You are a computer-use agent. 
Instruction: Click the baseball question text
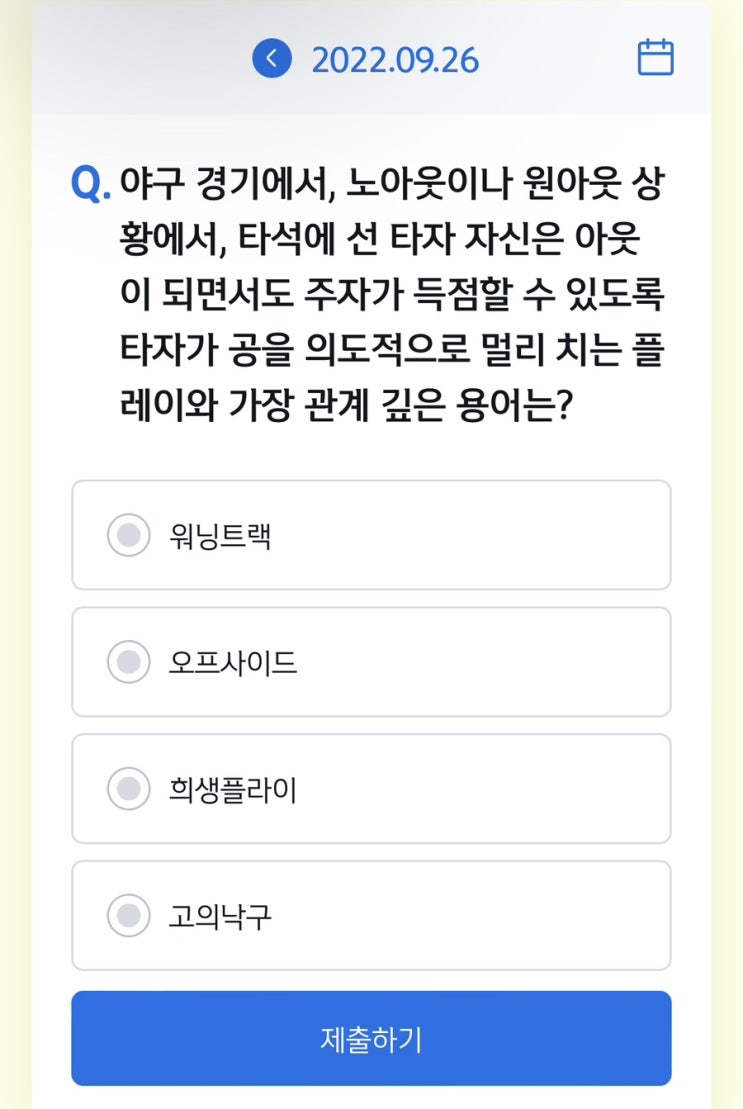(390, 297)
